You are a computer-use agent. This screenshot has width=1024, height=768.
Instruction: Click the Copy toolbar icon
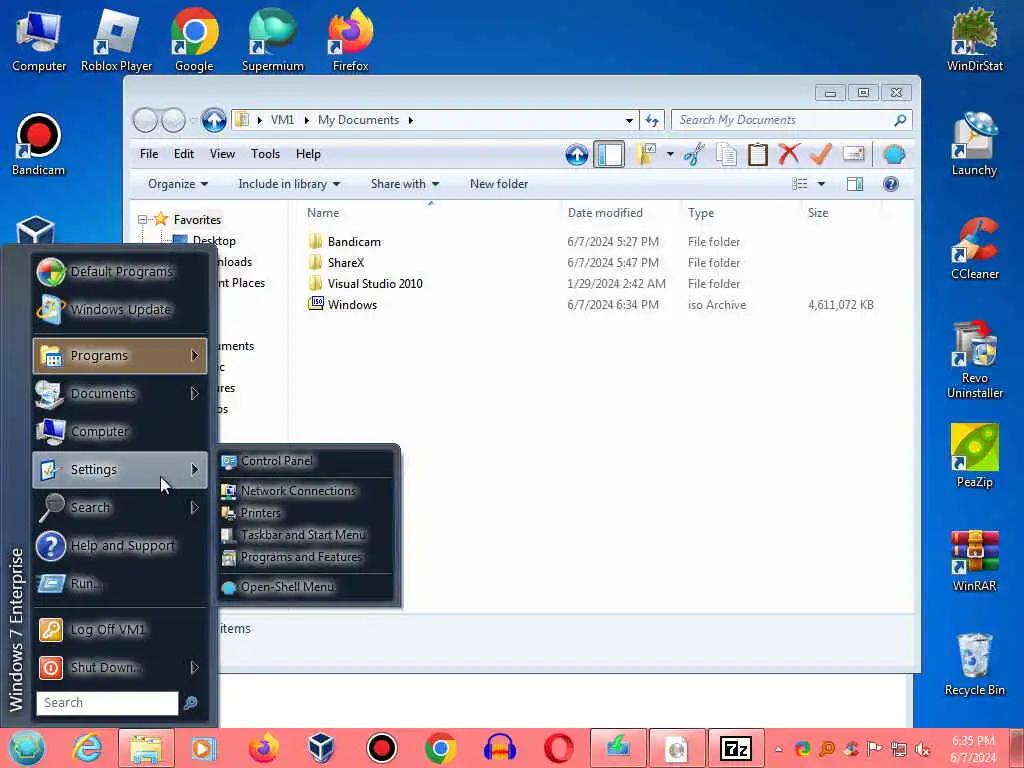tap(726, 155)
